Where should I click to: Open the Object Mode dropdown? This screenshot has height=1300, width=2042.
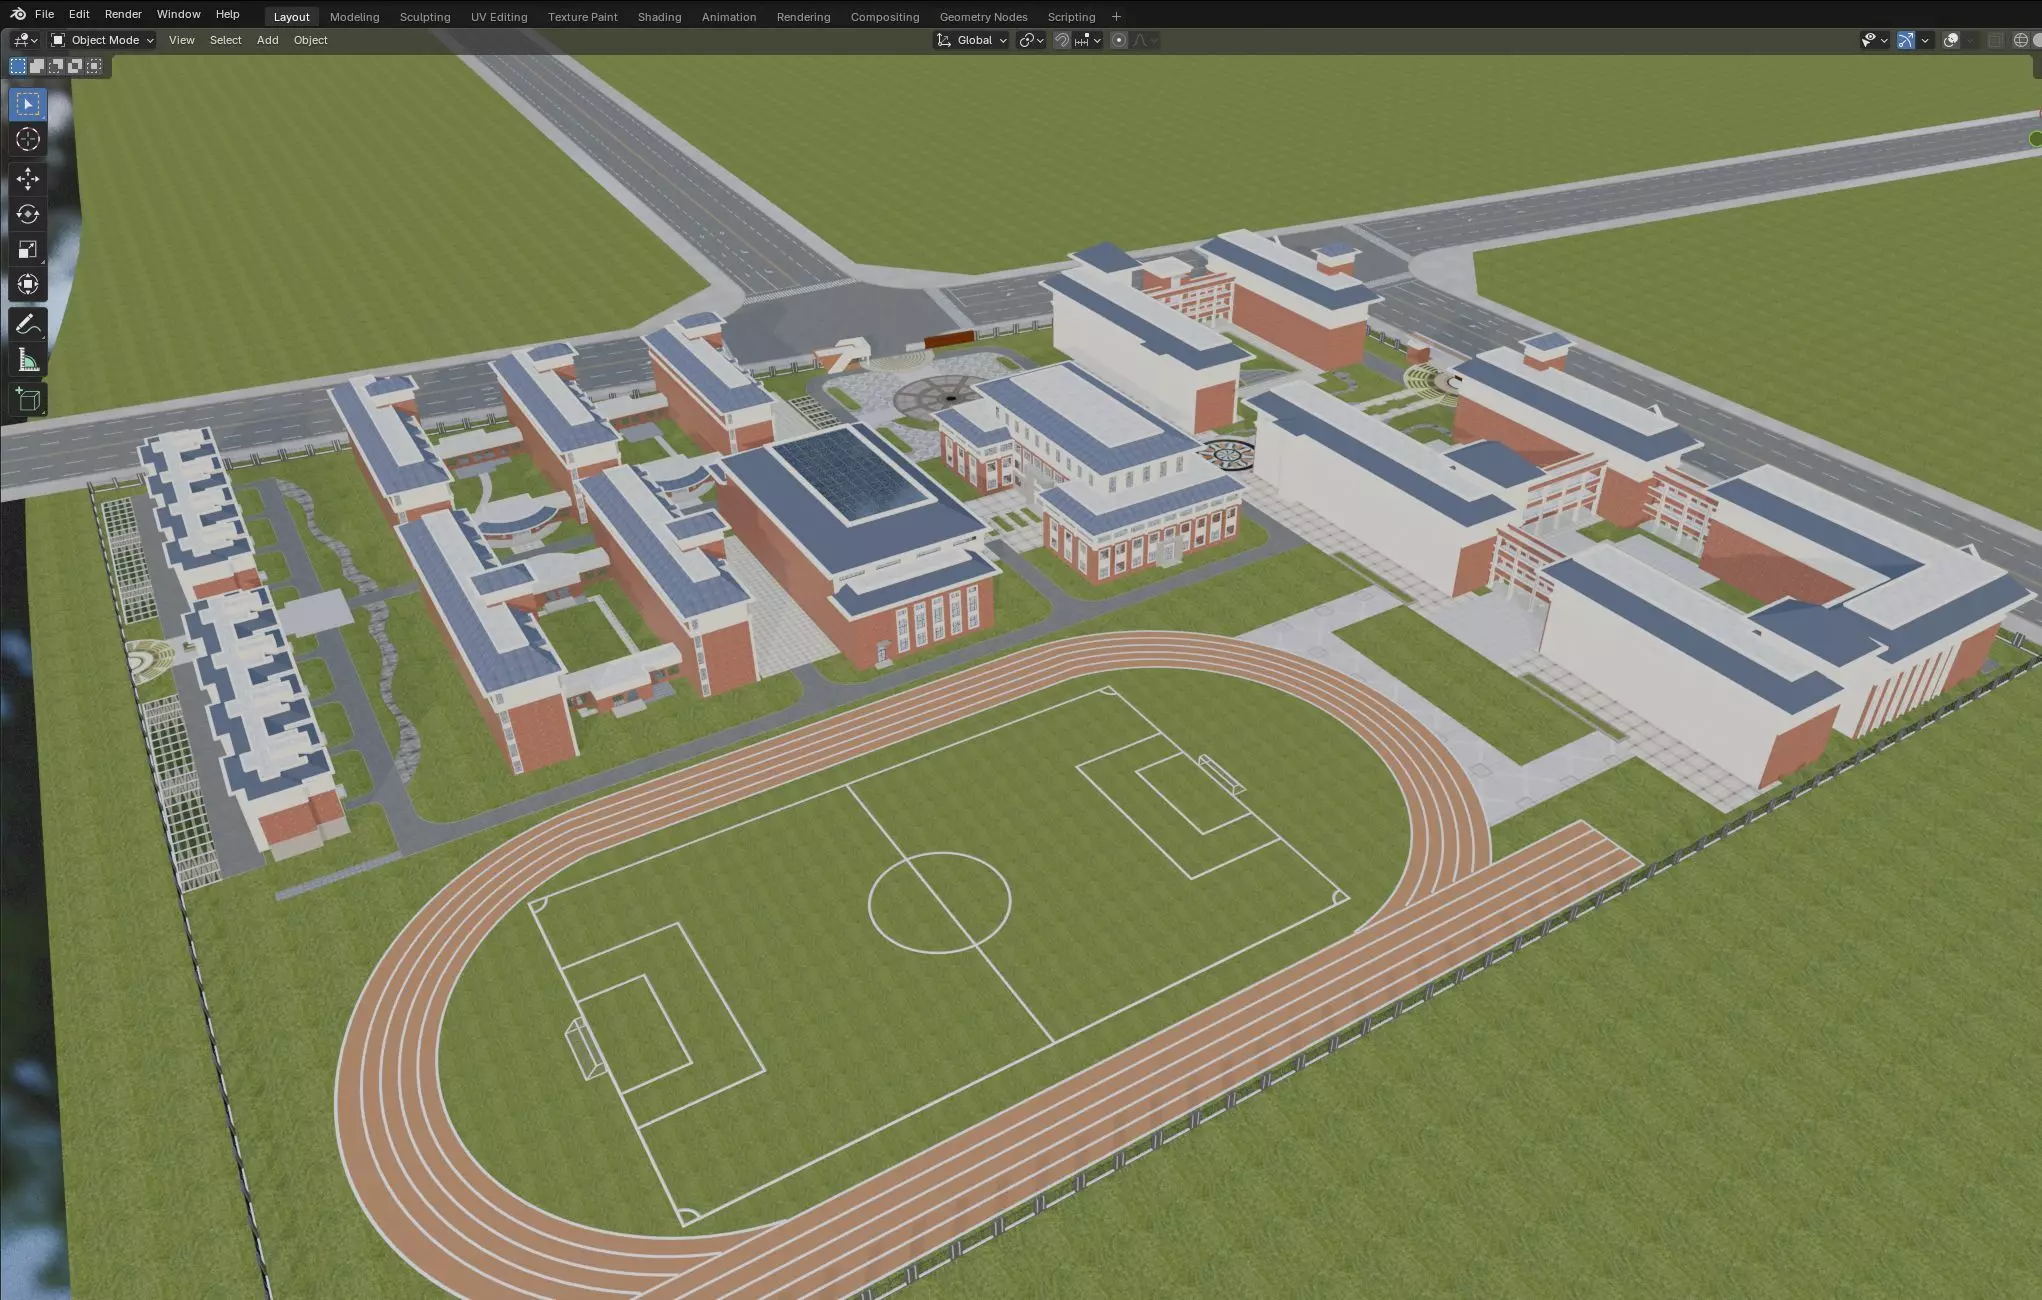pos(102,40)
